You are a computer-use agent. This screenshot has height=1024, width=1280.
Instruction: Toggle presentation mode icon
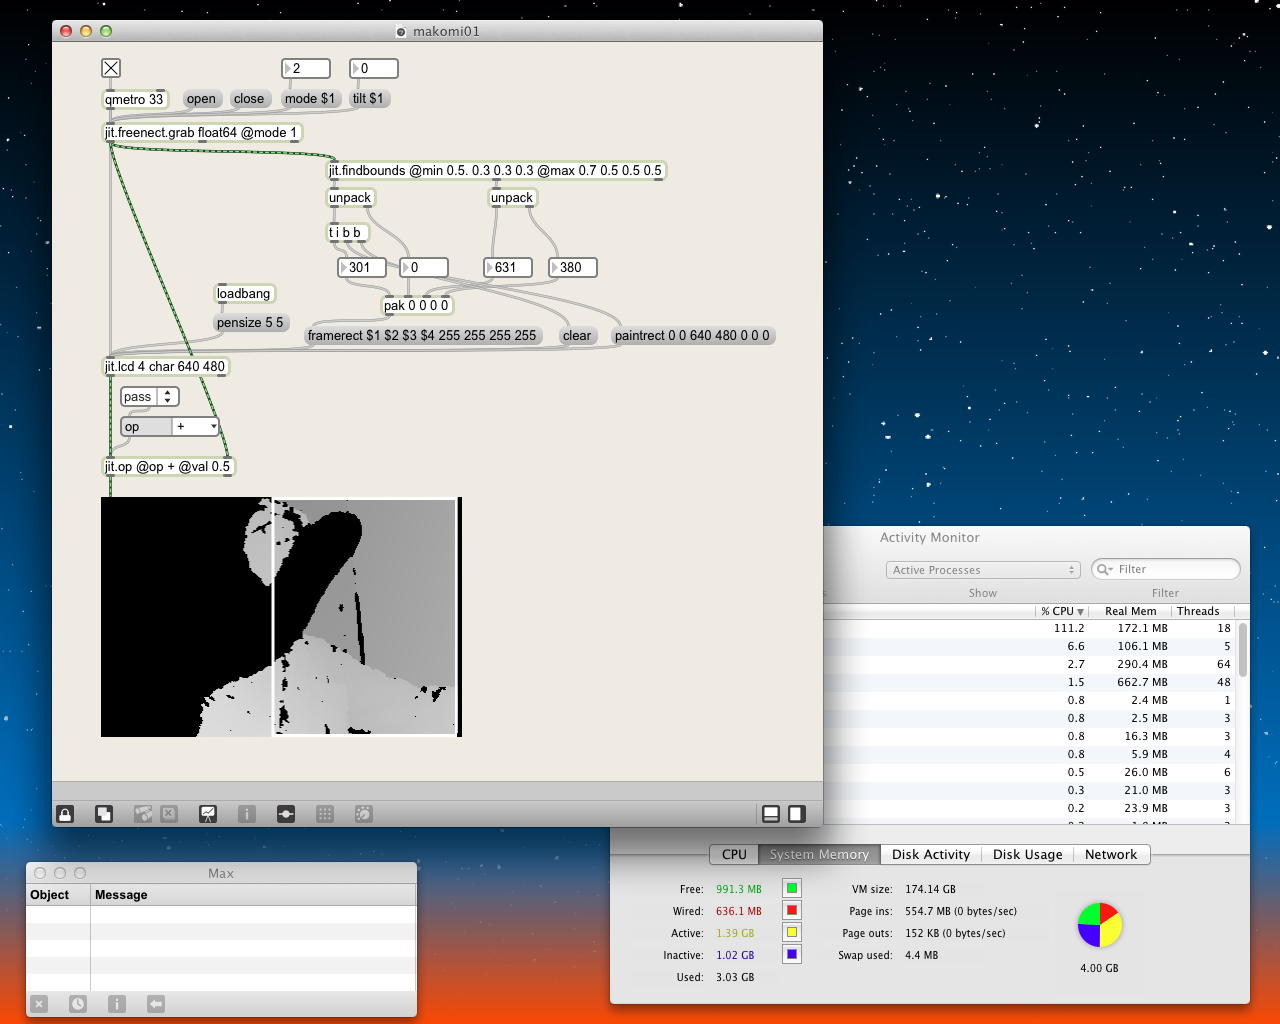pos(208,814)
